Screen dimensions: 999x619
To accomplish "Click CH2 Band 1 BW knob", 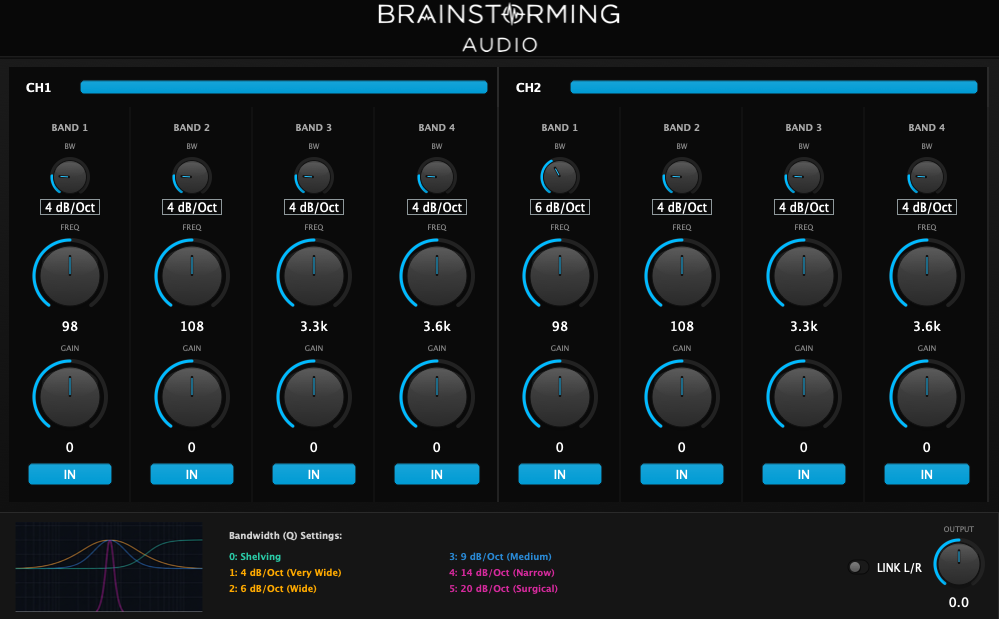I will [559, 176].
